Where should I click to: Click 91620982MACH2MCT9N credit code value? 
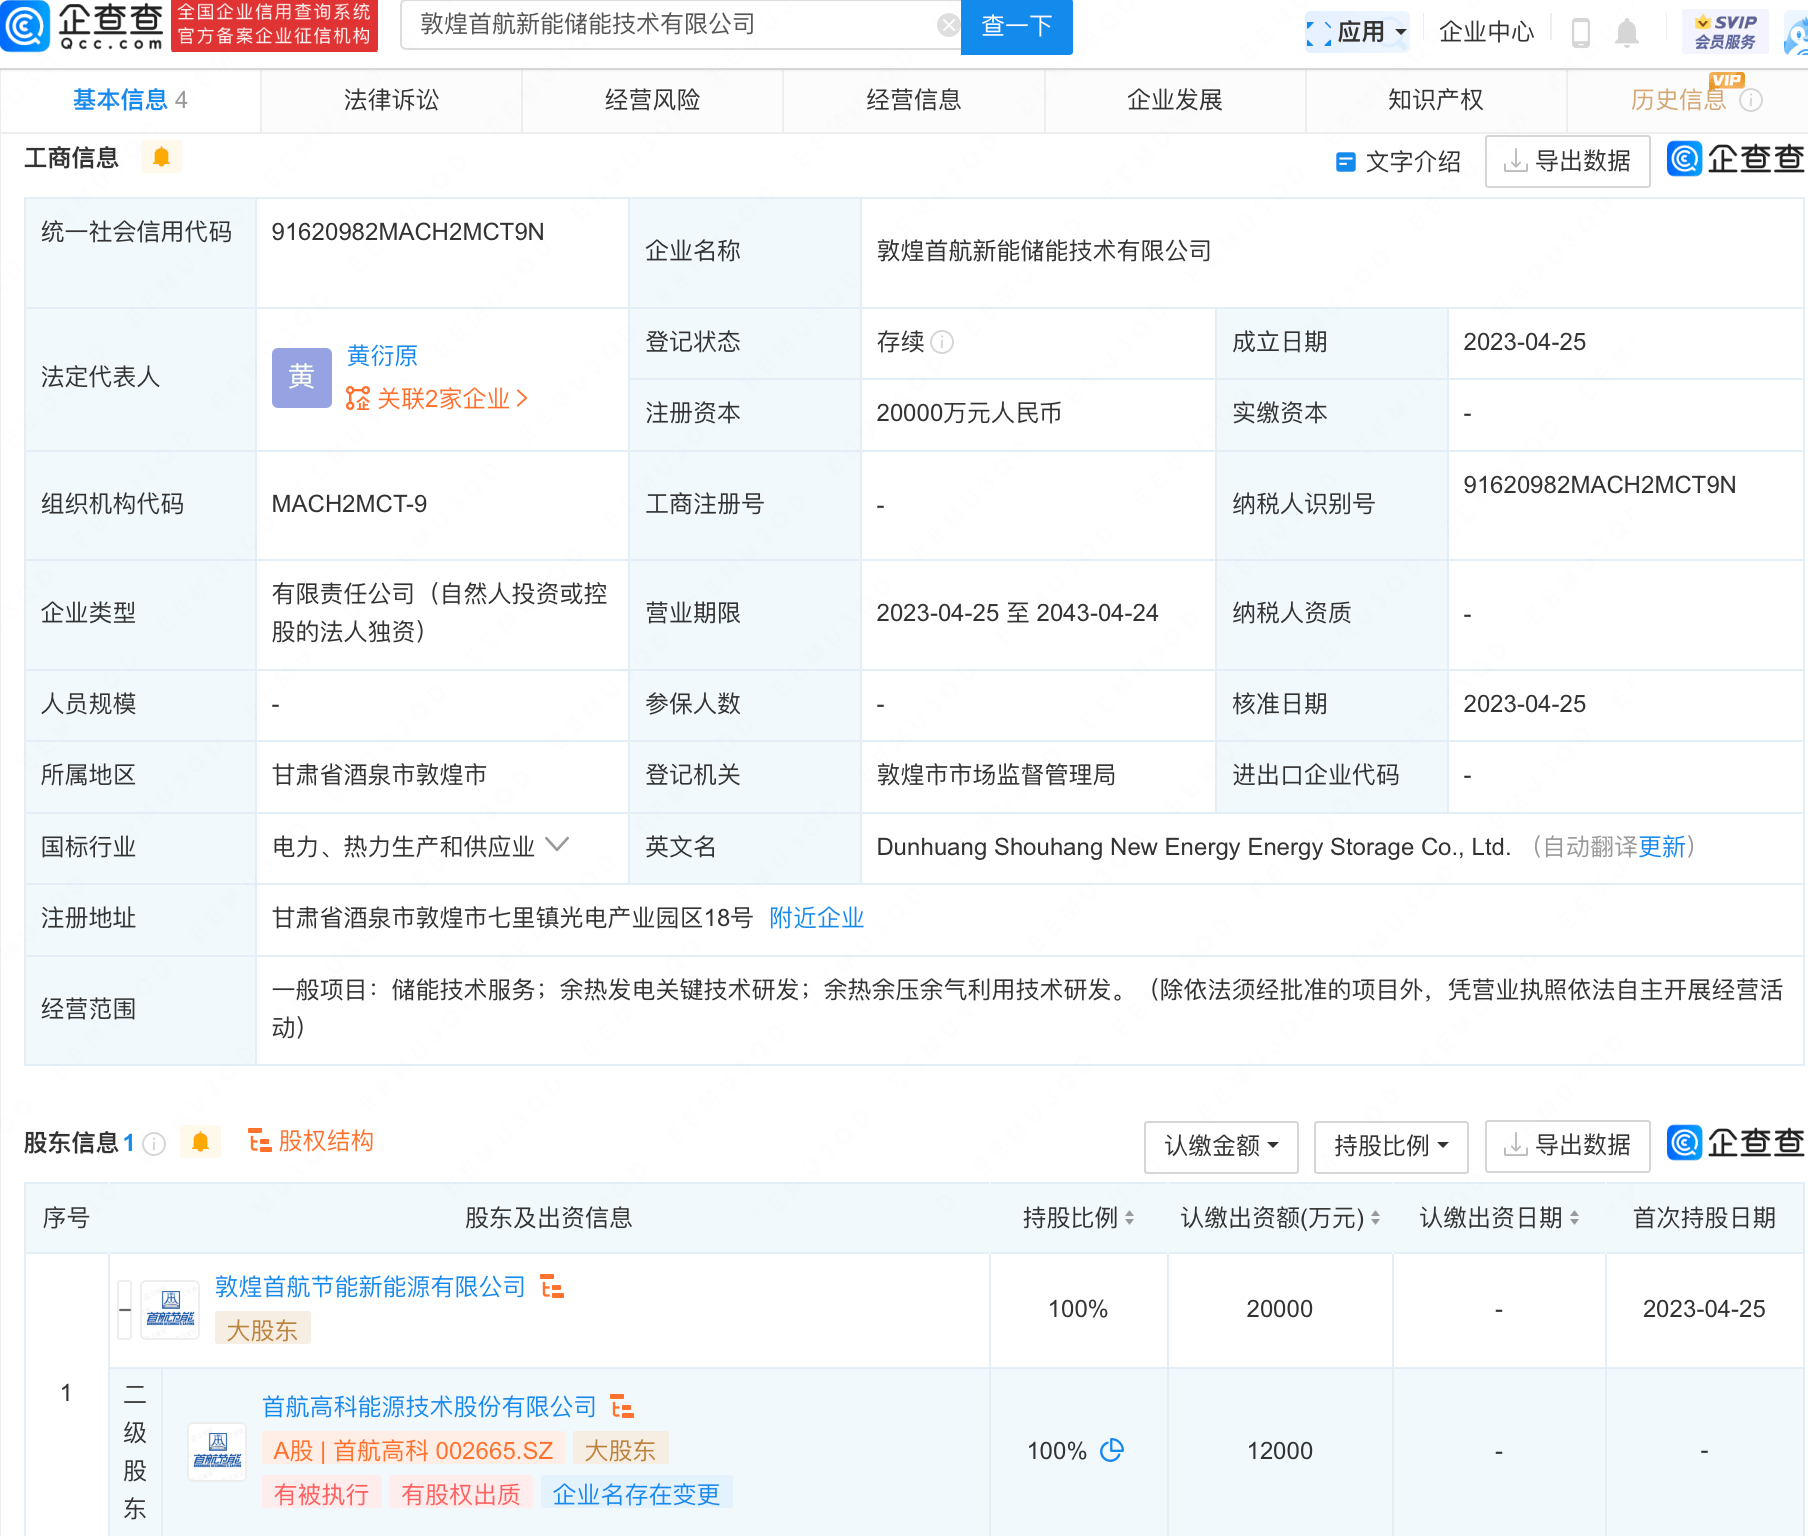pyautogui.click(x=408, y=232)
